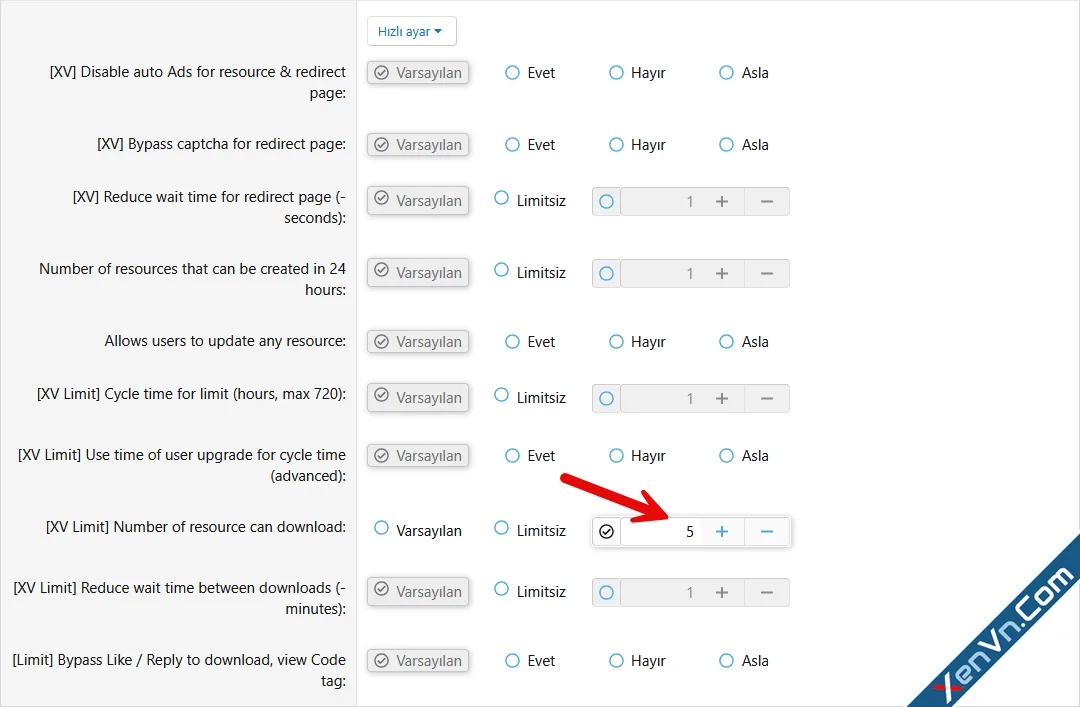The image size is (1080, 707).
Task: Click plus stepper for Number of resource can download
Action: [722, 532]
